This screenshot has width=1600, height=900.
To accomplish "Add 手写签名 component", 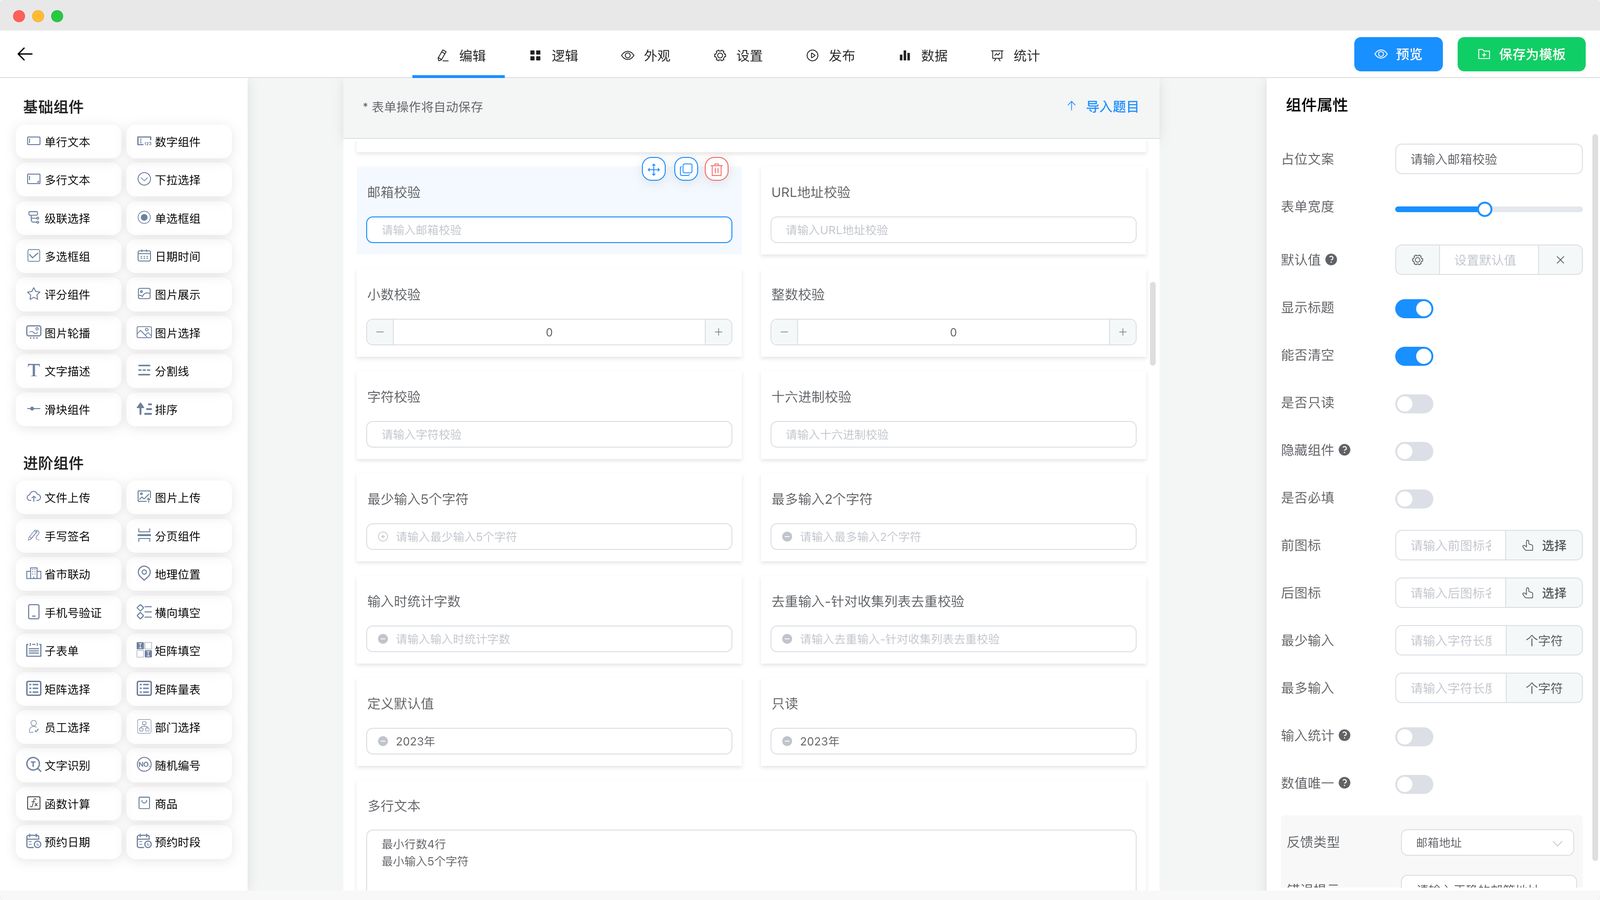I will [x=68, y=536].
